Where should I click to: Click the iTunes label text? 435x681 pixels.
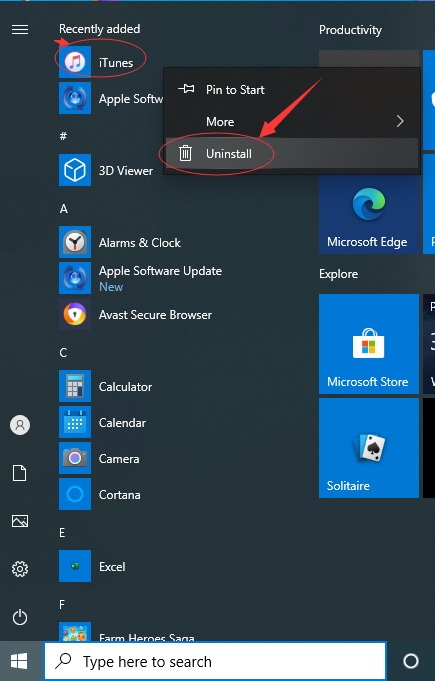[x=116, y=63]
